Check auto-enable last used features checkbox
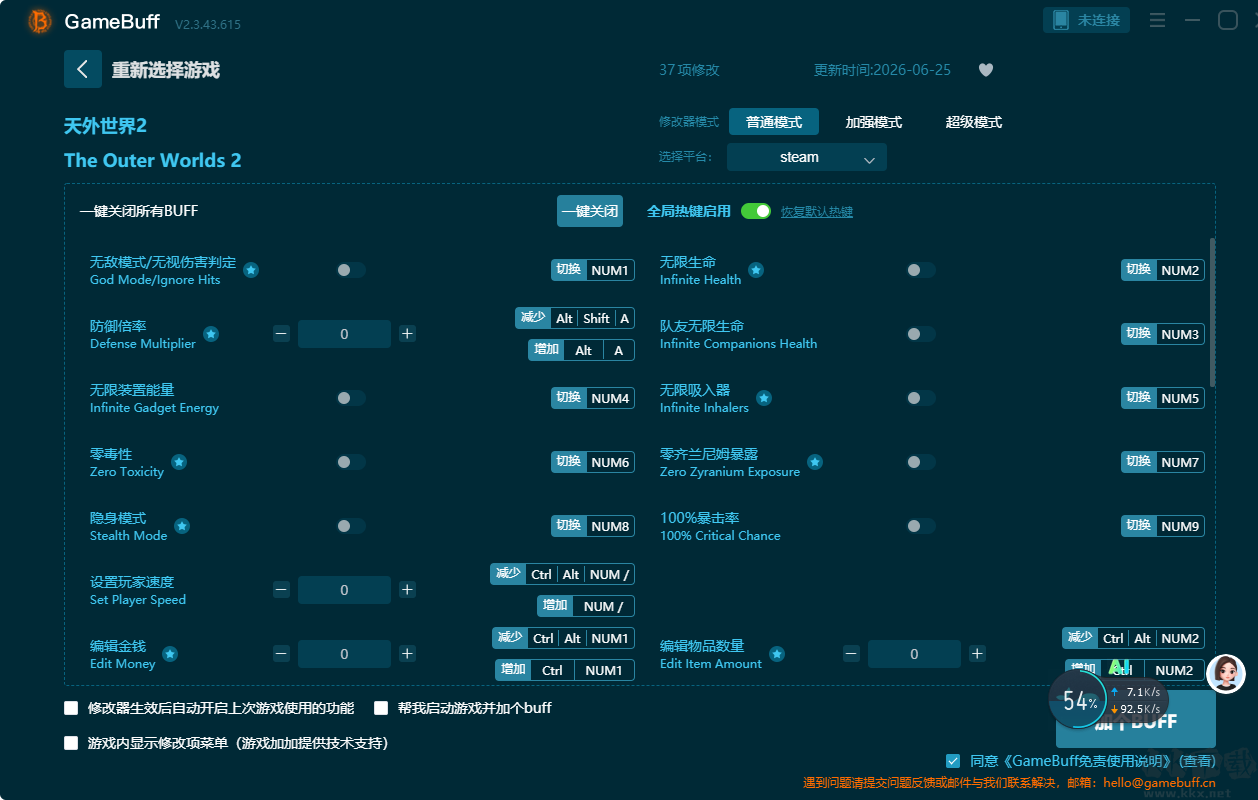The image size is (1258, 800). click(x=71, y=708)
